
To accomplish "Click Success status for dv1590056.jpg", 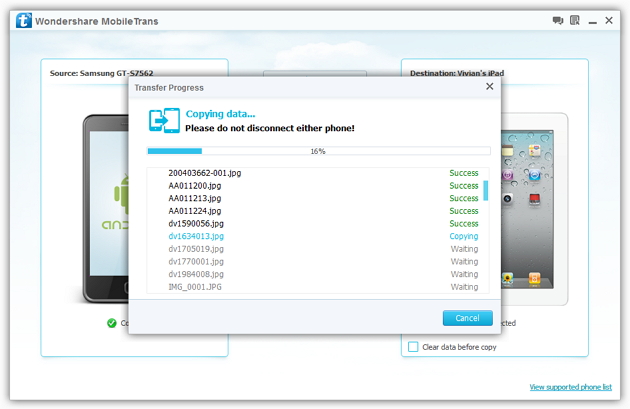I will pos(464,224).
